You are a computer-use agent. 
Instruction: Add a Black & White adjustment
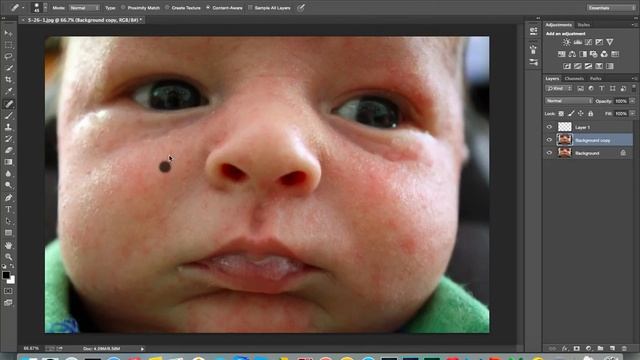click(x=583, y=54)
